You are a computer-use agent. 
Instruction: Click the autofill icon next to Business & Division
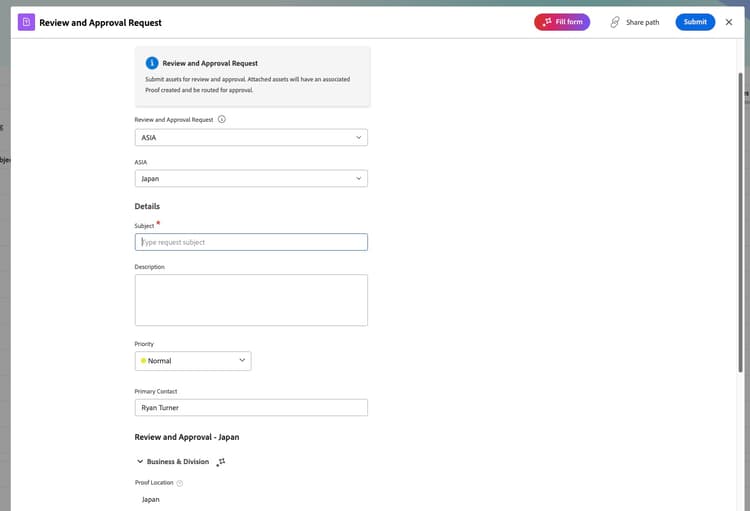[x=221, y=462]
